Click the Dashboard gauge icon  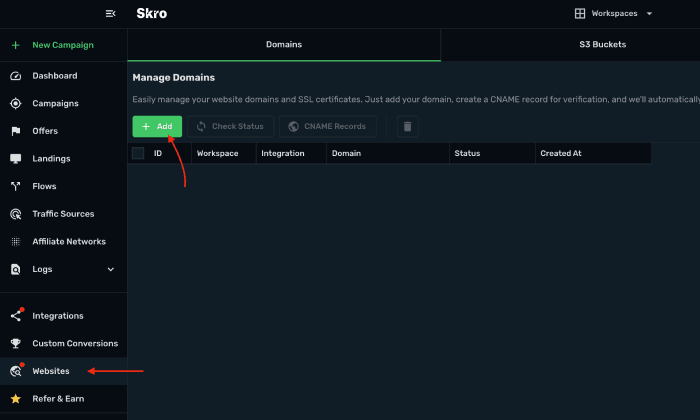(16, 76)
